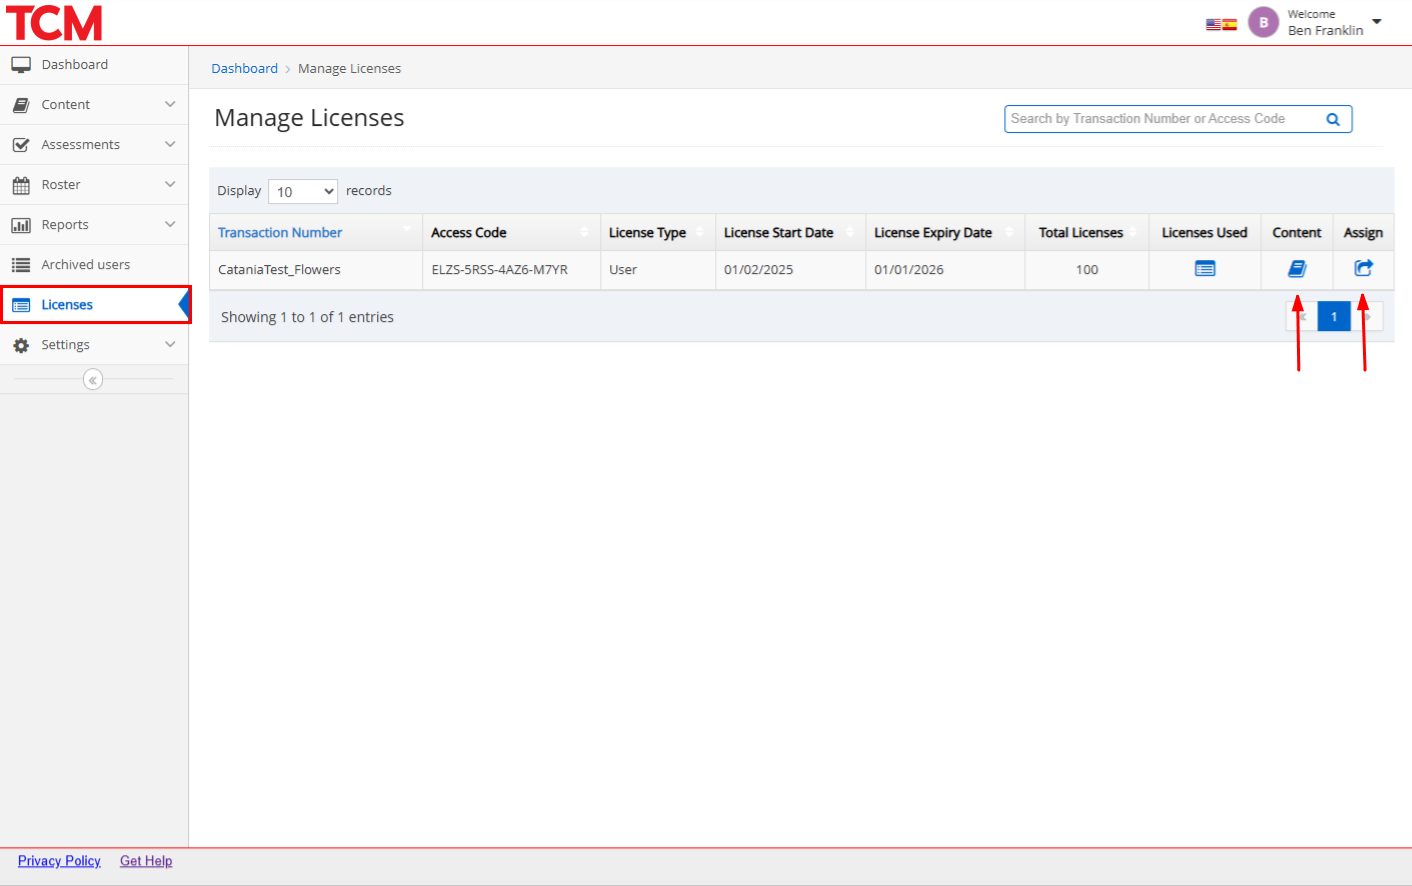Viewport: 1412px width, 886px height.
Task: Switch language using the flags icon
Action: [1221, 24]
